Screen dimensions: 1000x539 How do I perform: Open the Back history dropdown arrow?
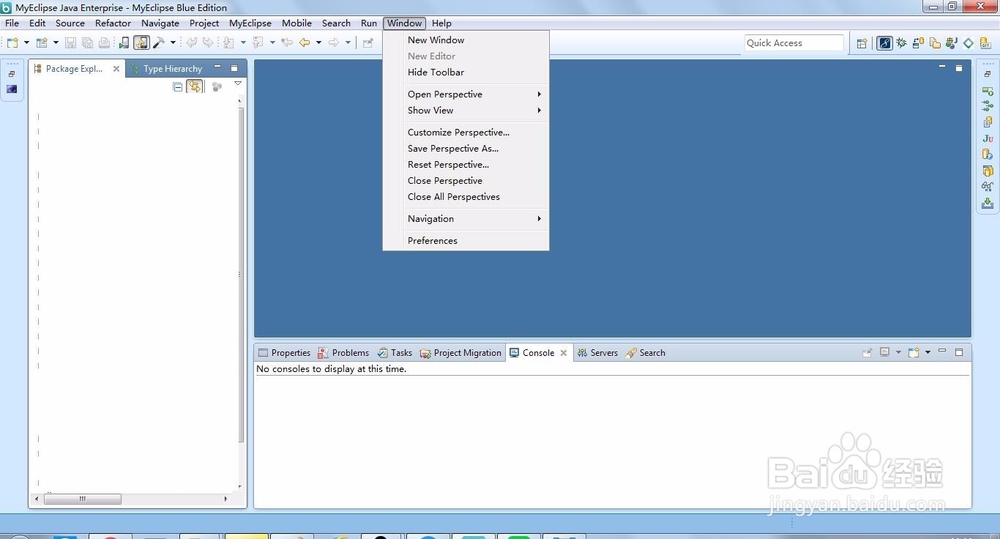point(319,43)
